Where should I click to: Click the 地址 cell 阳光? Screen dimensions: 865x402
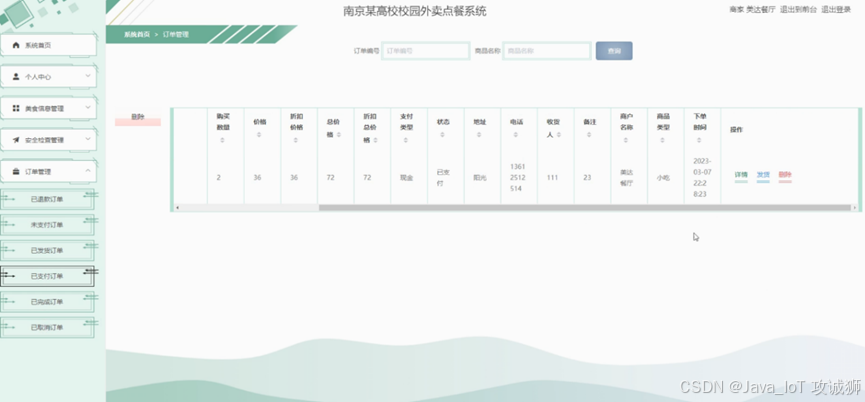click(480, 178)
